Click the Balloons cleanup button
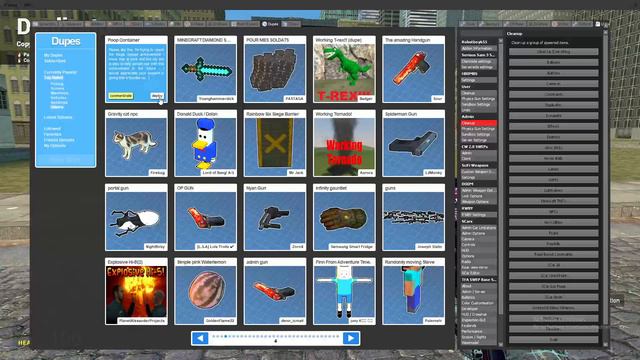Screen dimensions: 640x360 click(x=553, y=62)
